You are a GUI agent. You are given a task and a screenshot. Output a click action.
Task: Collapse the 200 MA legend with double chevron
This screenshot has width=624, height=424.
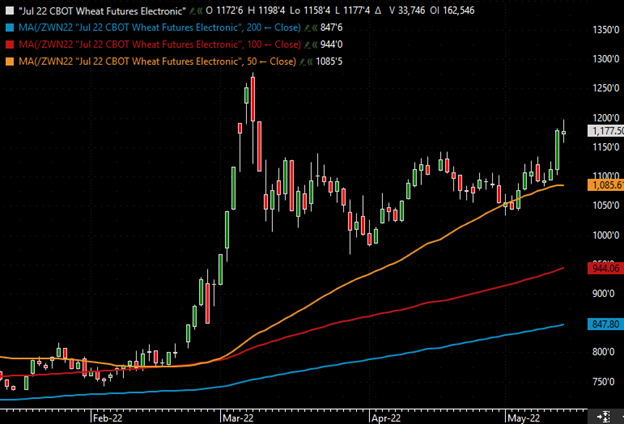(x=314, y=28)
